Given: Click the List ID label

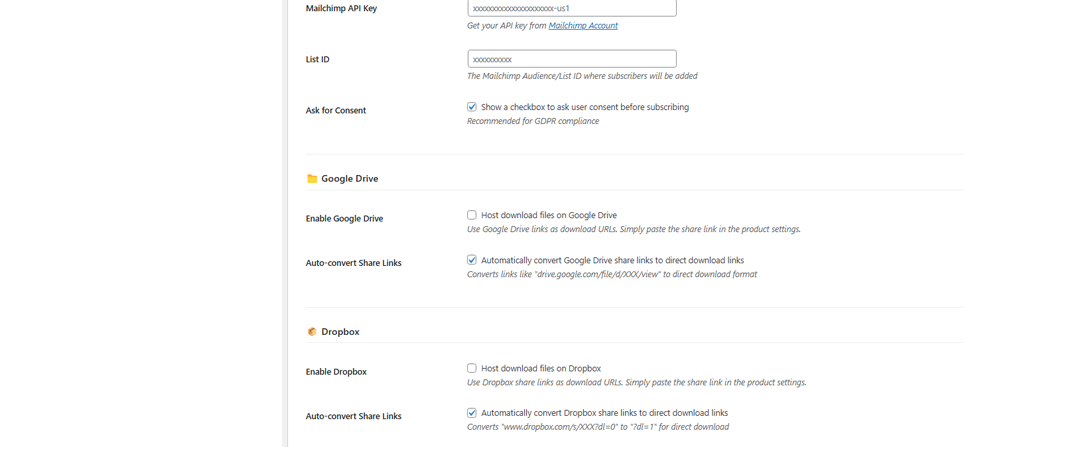Looking at the screenshot, I should tap(318, 60).
